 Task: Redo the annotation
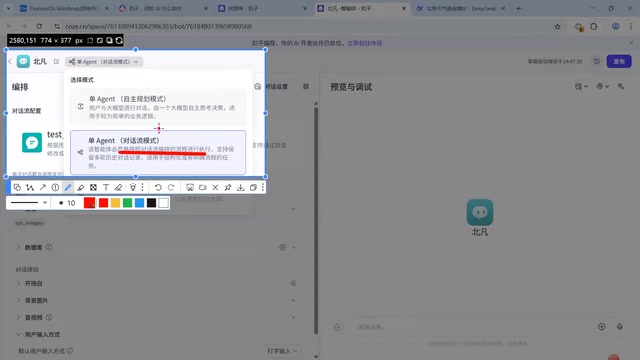[x=171, y=187]
